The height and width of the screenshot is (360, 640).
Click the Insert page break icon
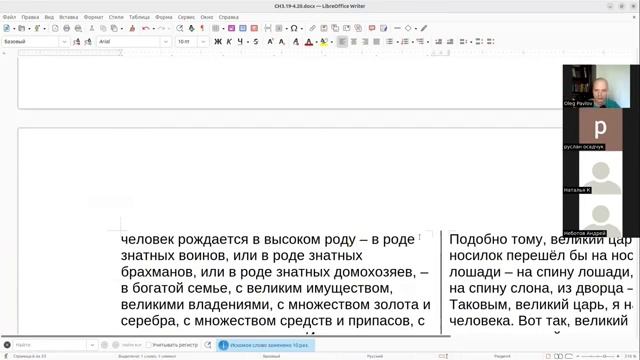click(x=267, y=28)
